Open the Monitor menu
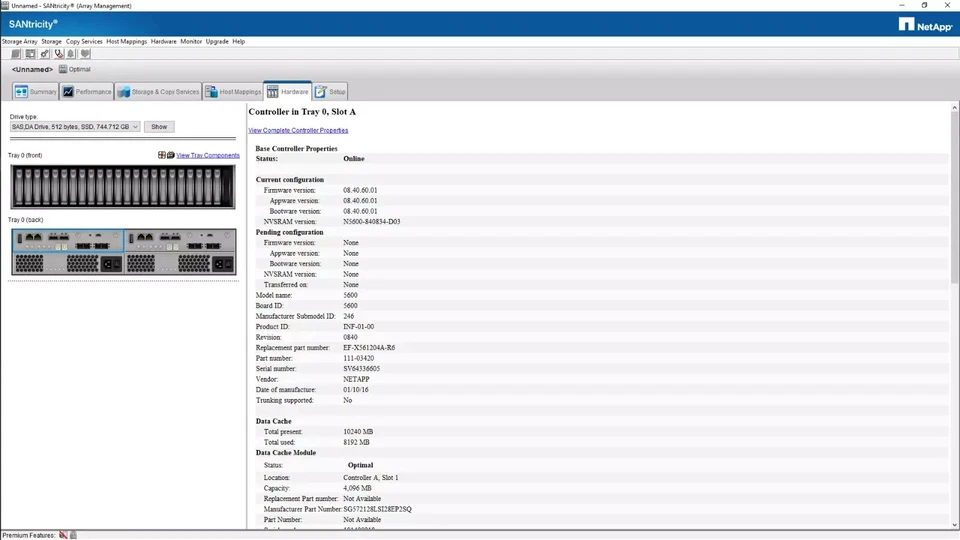Screen dimensions: 960x540 coord(191,42)
